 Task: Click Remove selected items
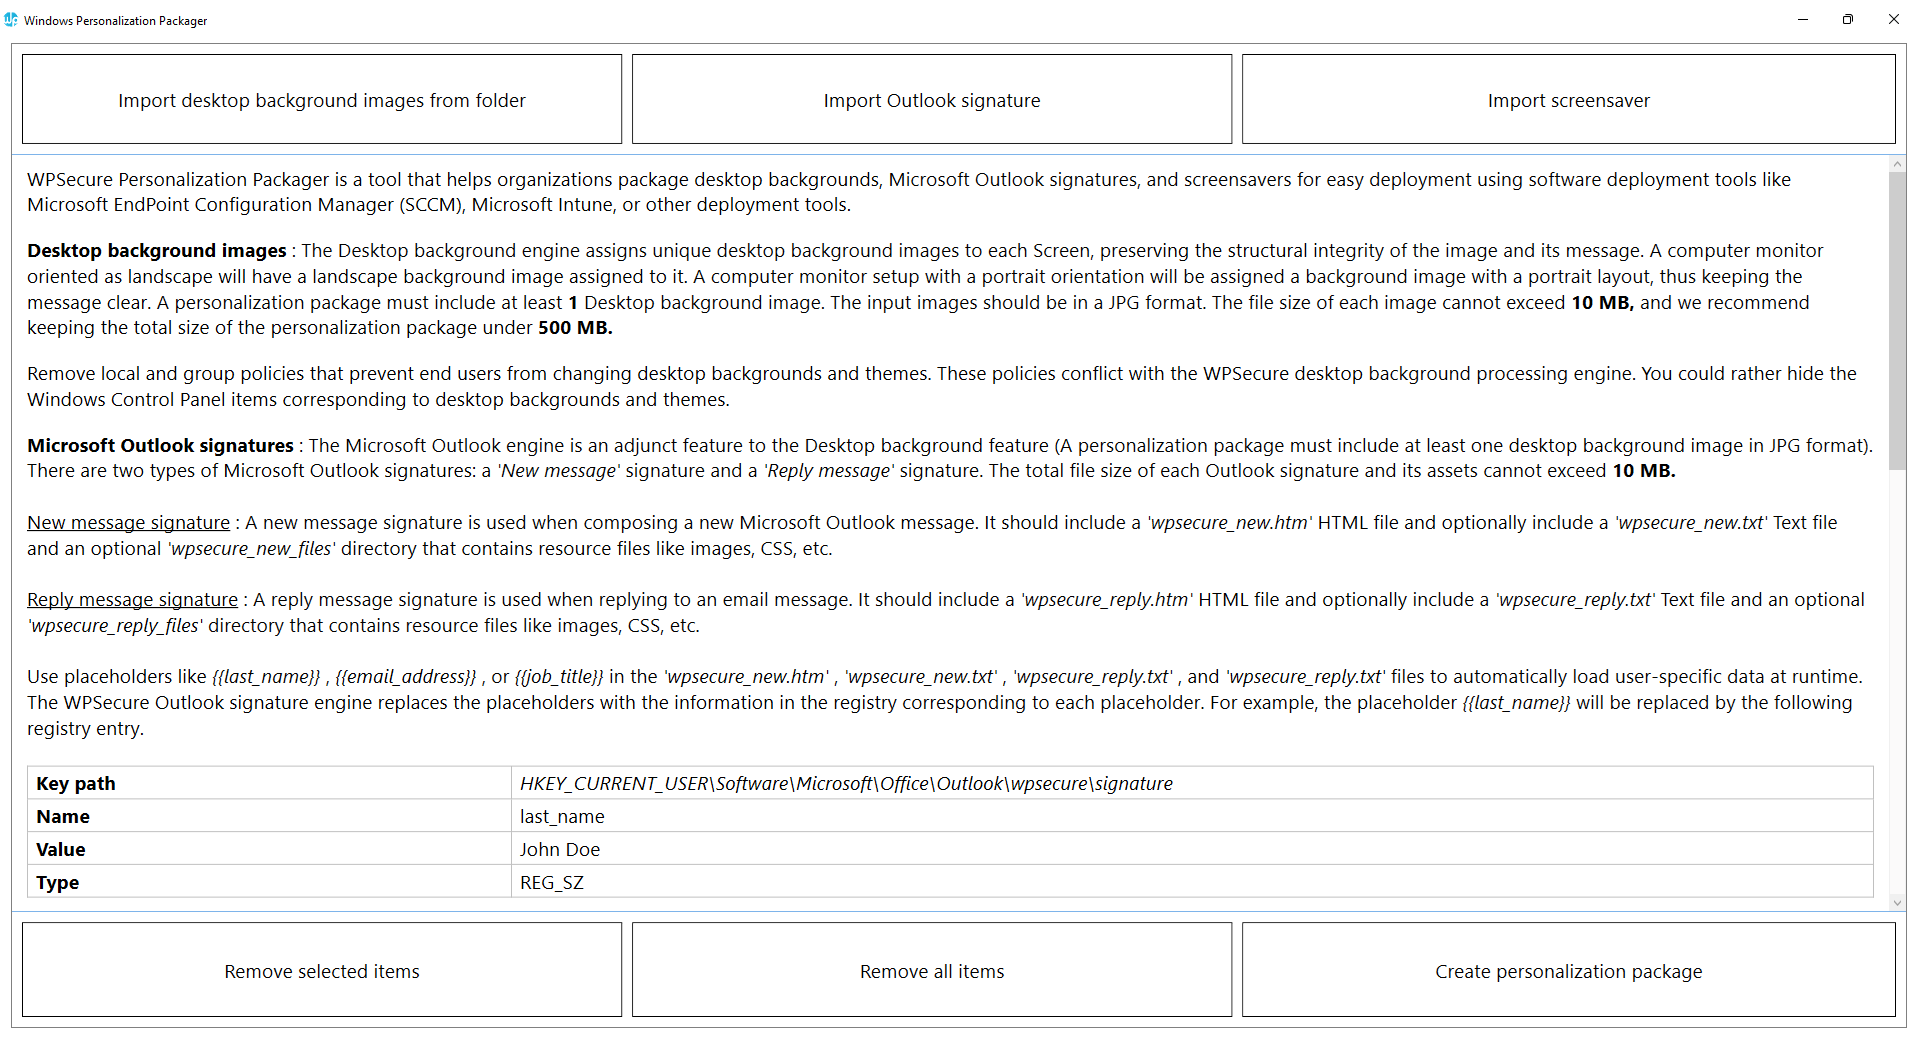pos(322,970)
